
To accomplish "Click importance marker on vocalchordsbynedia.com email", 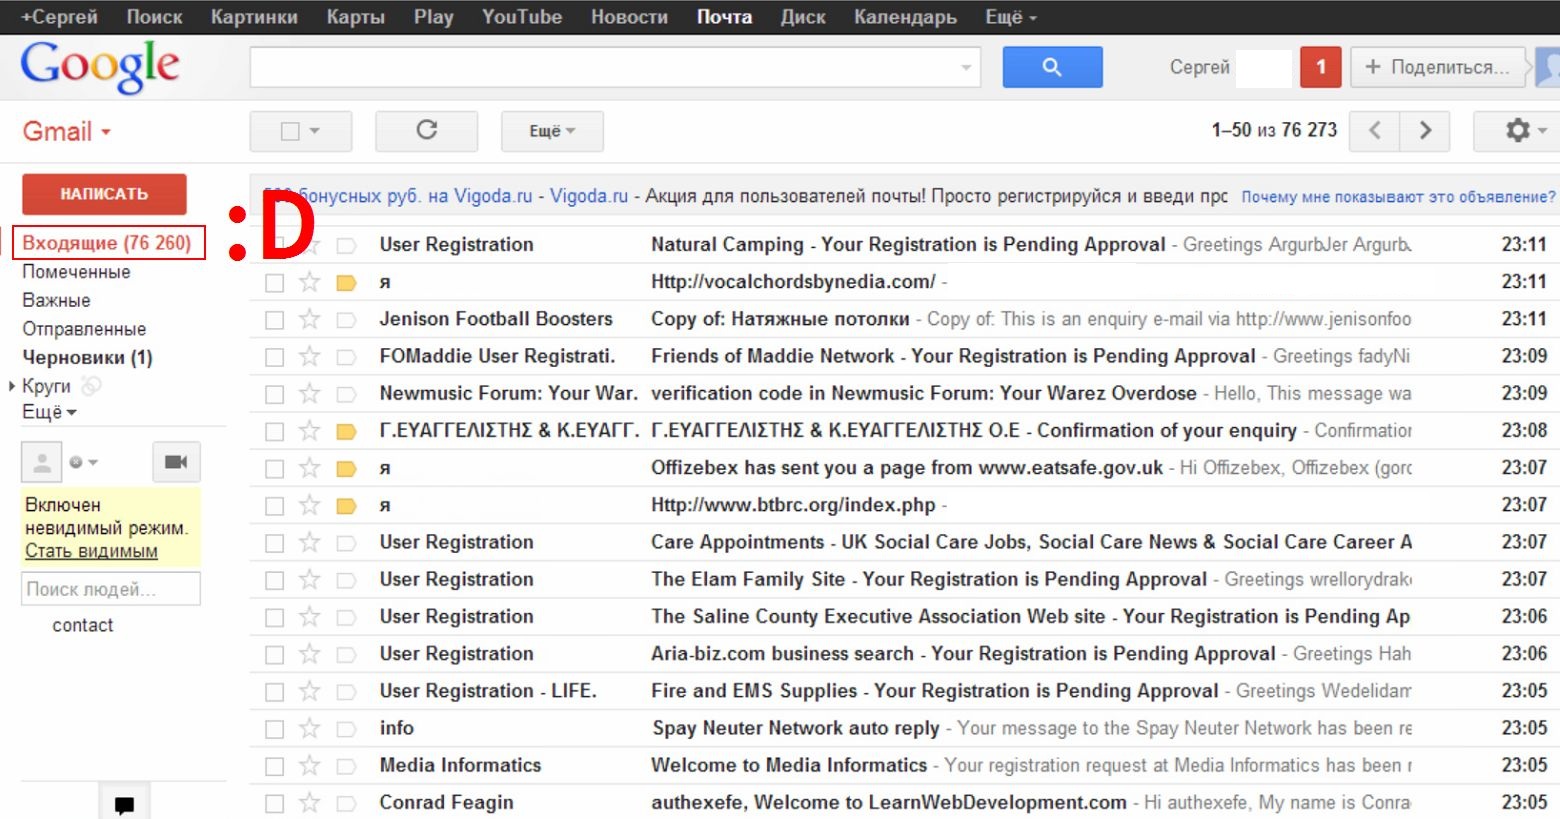I will pos(346,283).
